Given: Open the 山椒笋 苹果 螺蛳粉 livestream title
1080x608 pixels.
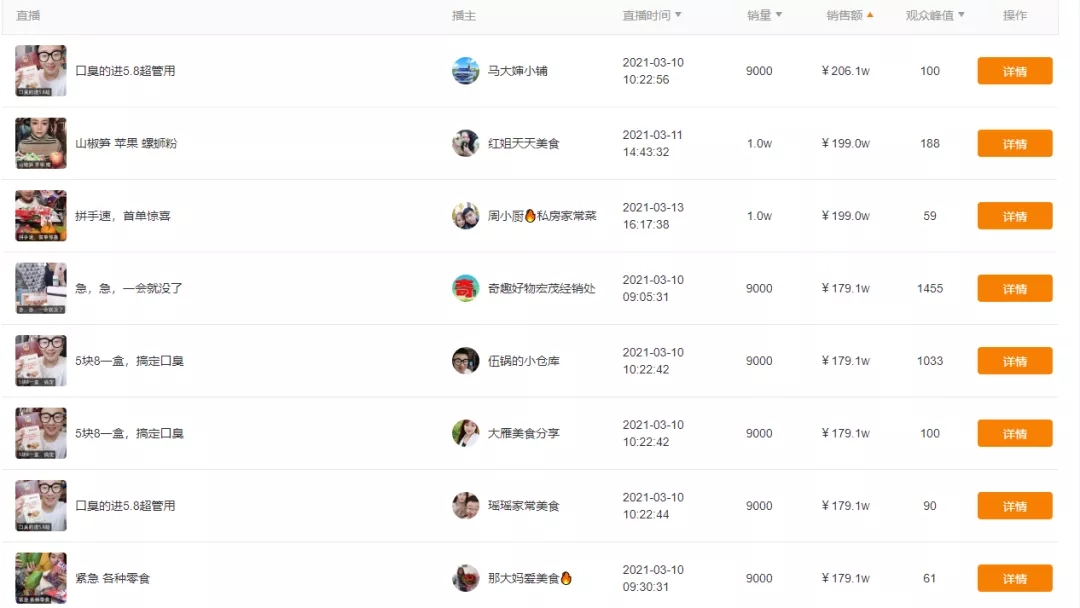Looking at the screenshot, I should click(127, 143).
